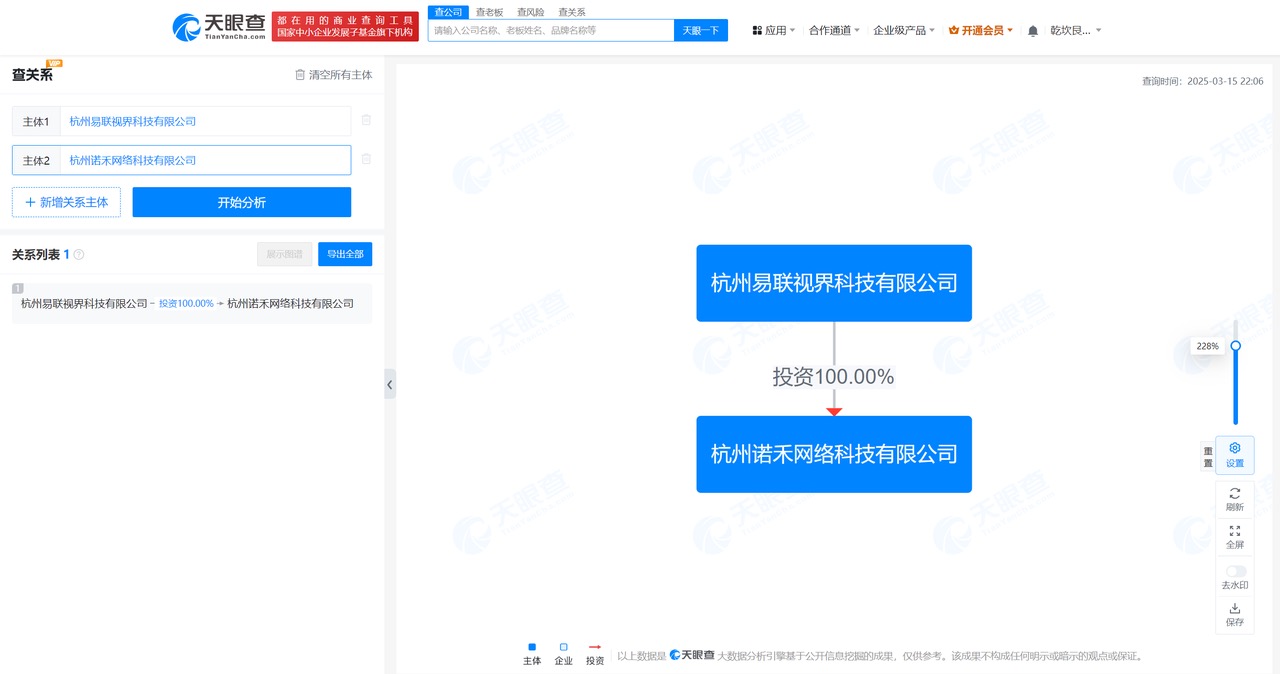Image resolution: width=1280 pixels, height=674 pixels.
Task: Click the red promotional banner
Action: point(345,27)
